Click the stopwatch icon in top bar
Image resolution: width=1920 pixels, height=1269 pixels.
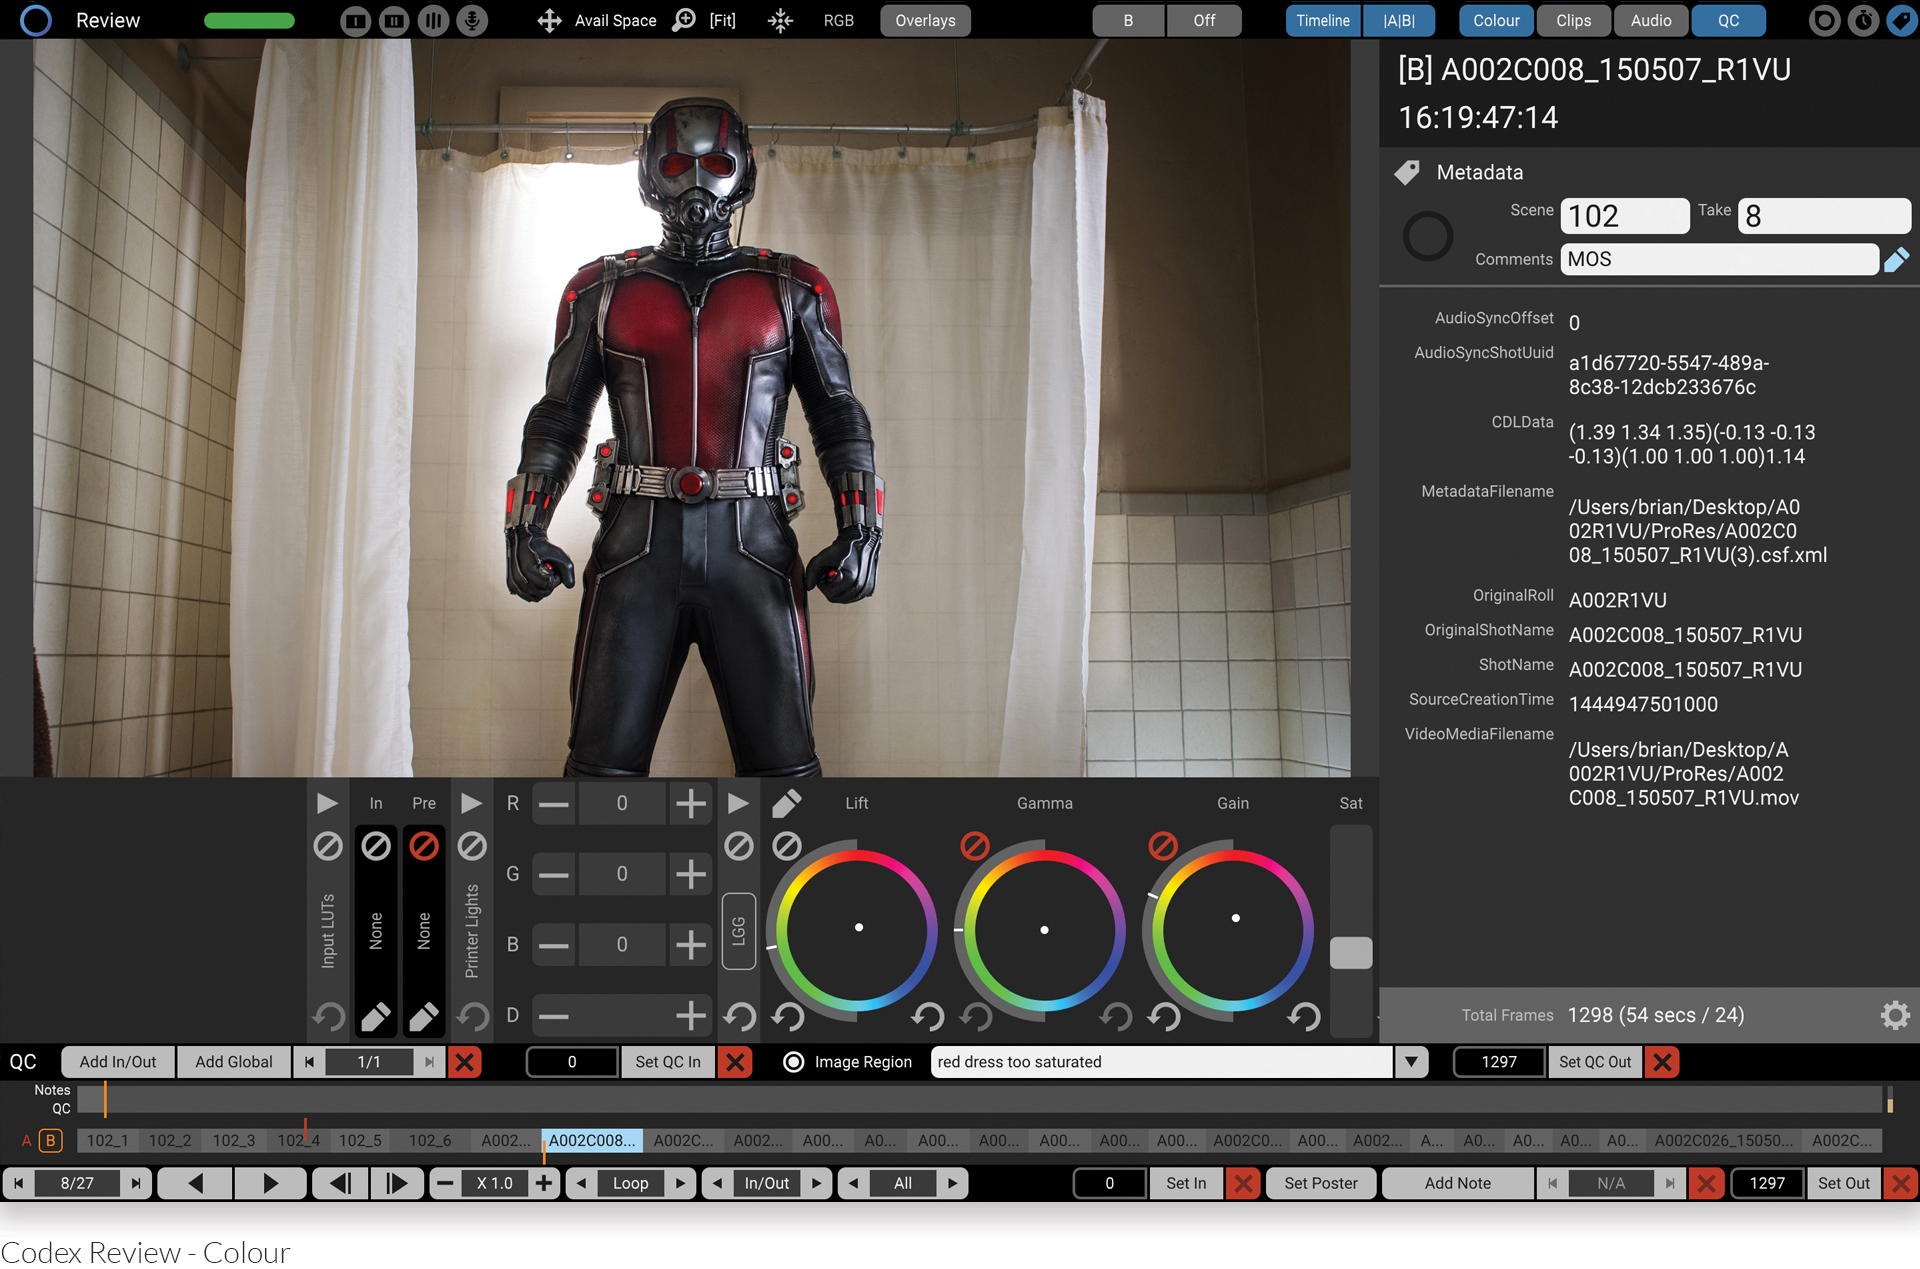pyautogui.click(x=1863, y=20)
